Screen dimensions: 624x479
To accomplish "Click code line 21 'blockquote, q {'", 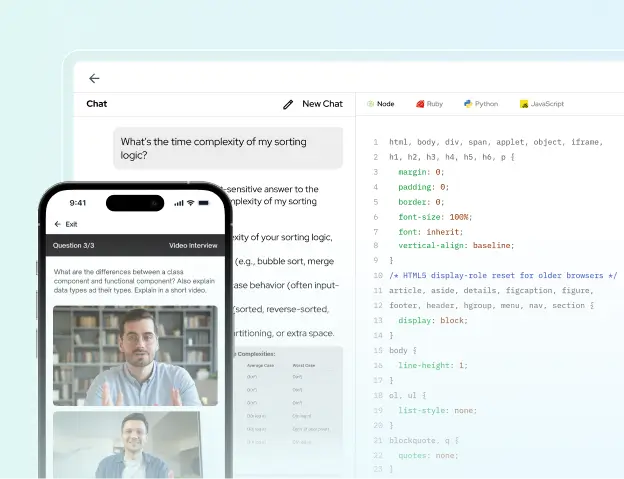I will (424, 440).
